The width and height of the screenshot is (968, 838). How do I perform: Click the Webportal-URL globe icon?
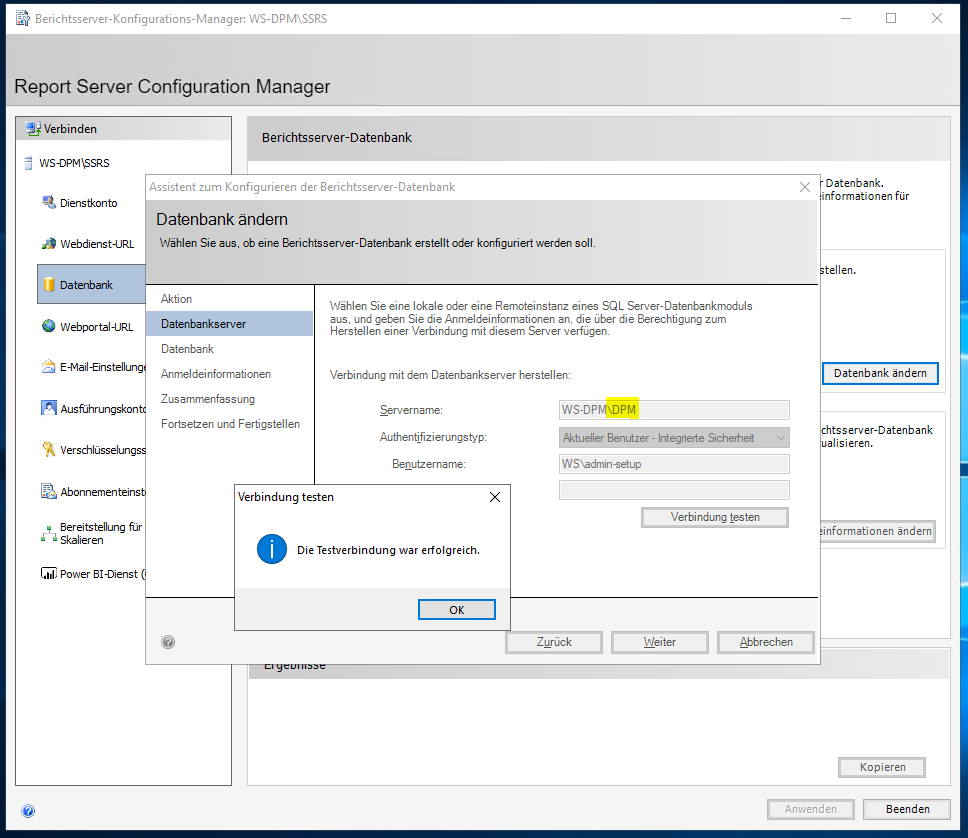click(x=49, y=325)
